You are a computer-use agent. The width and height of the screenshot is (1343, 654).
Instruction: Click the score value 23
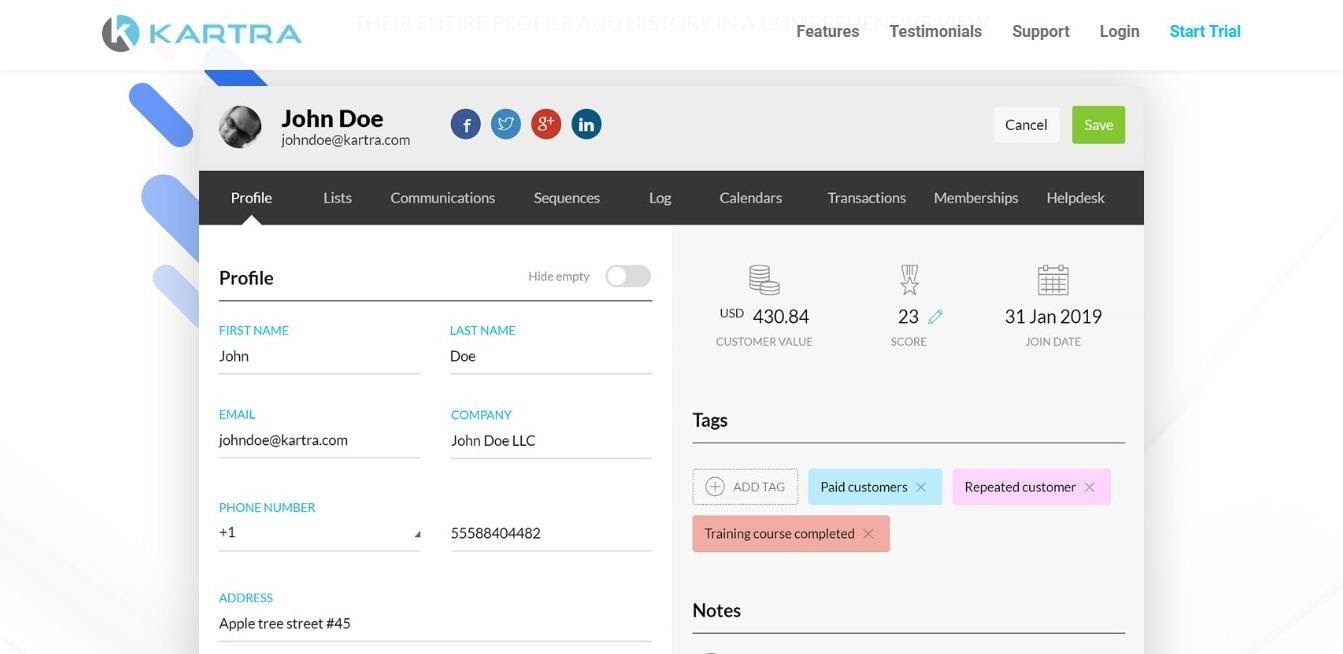tap(908, 317)
